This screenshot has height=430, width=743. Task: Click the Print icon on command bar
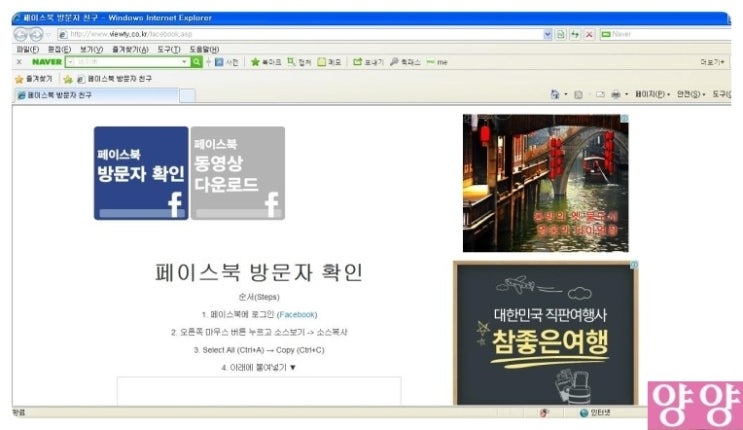[x=616, y=94]
